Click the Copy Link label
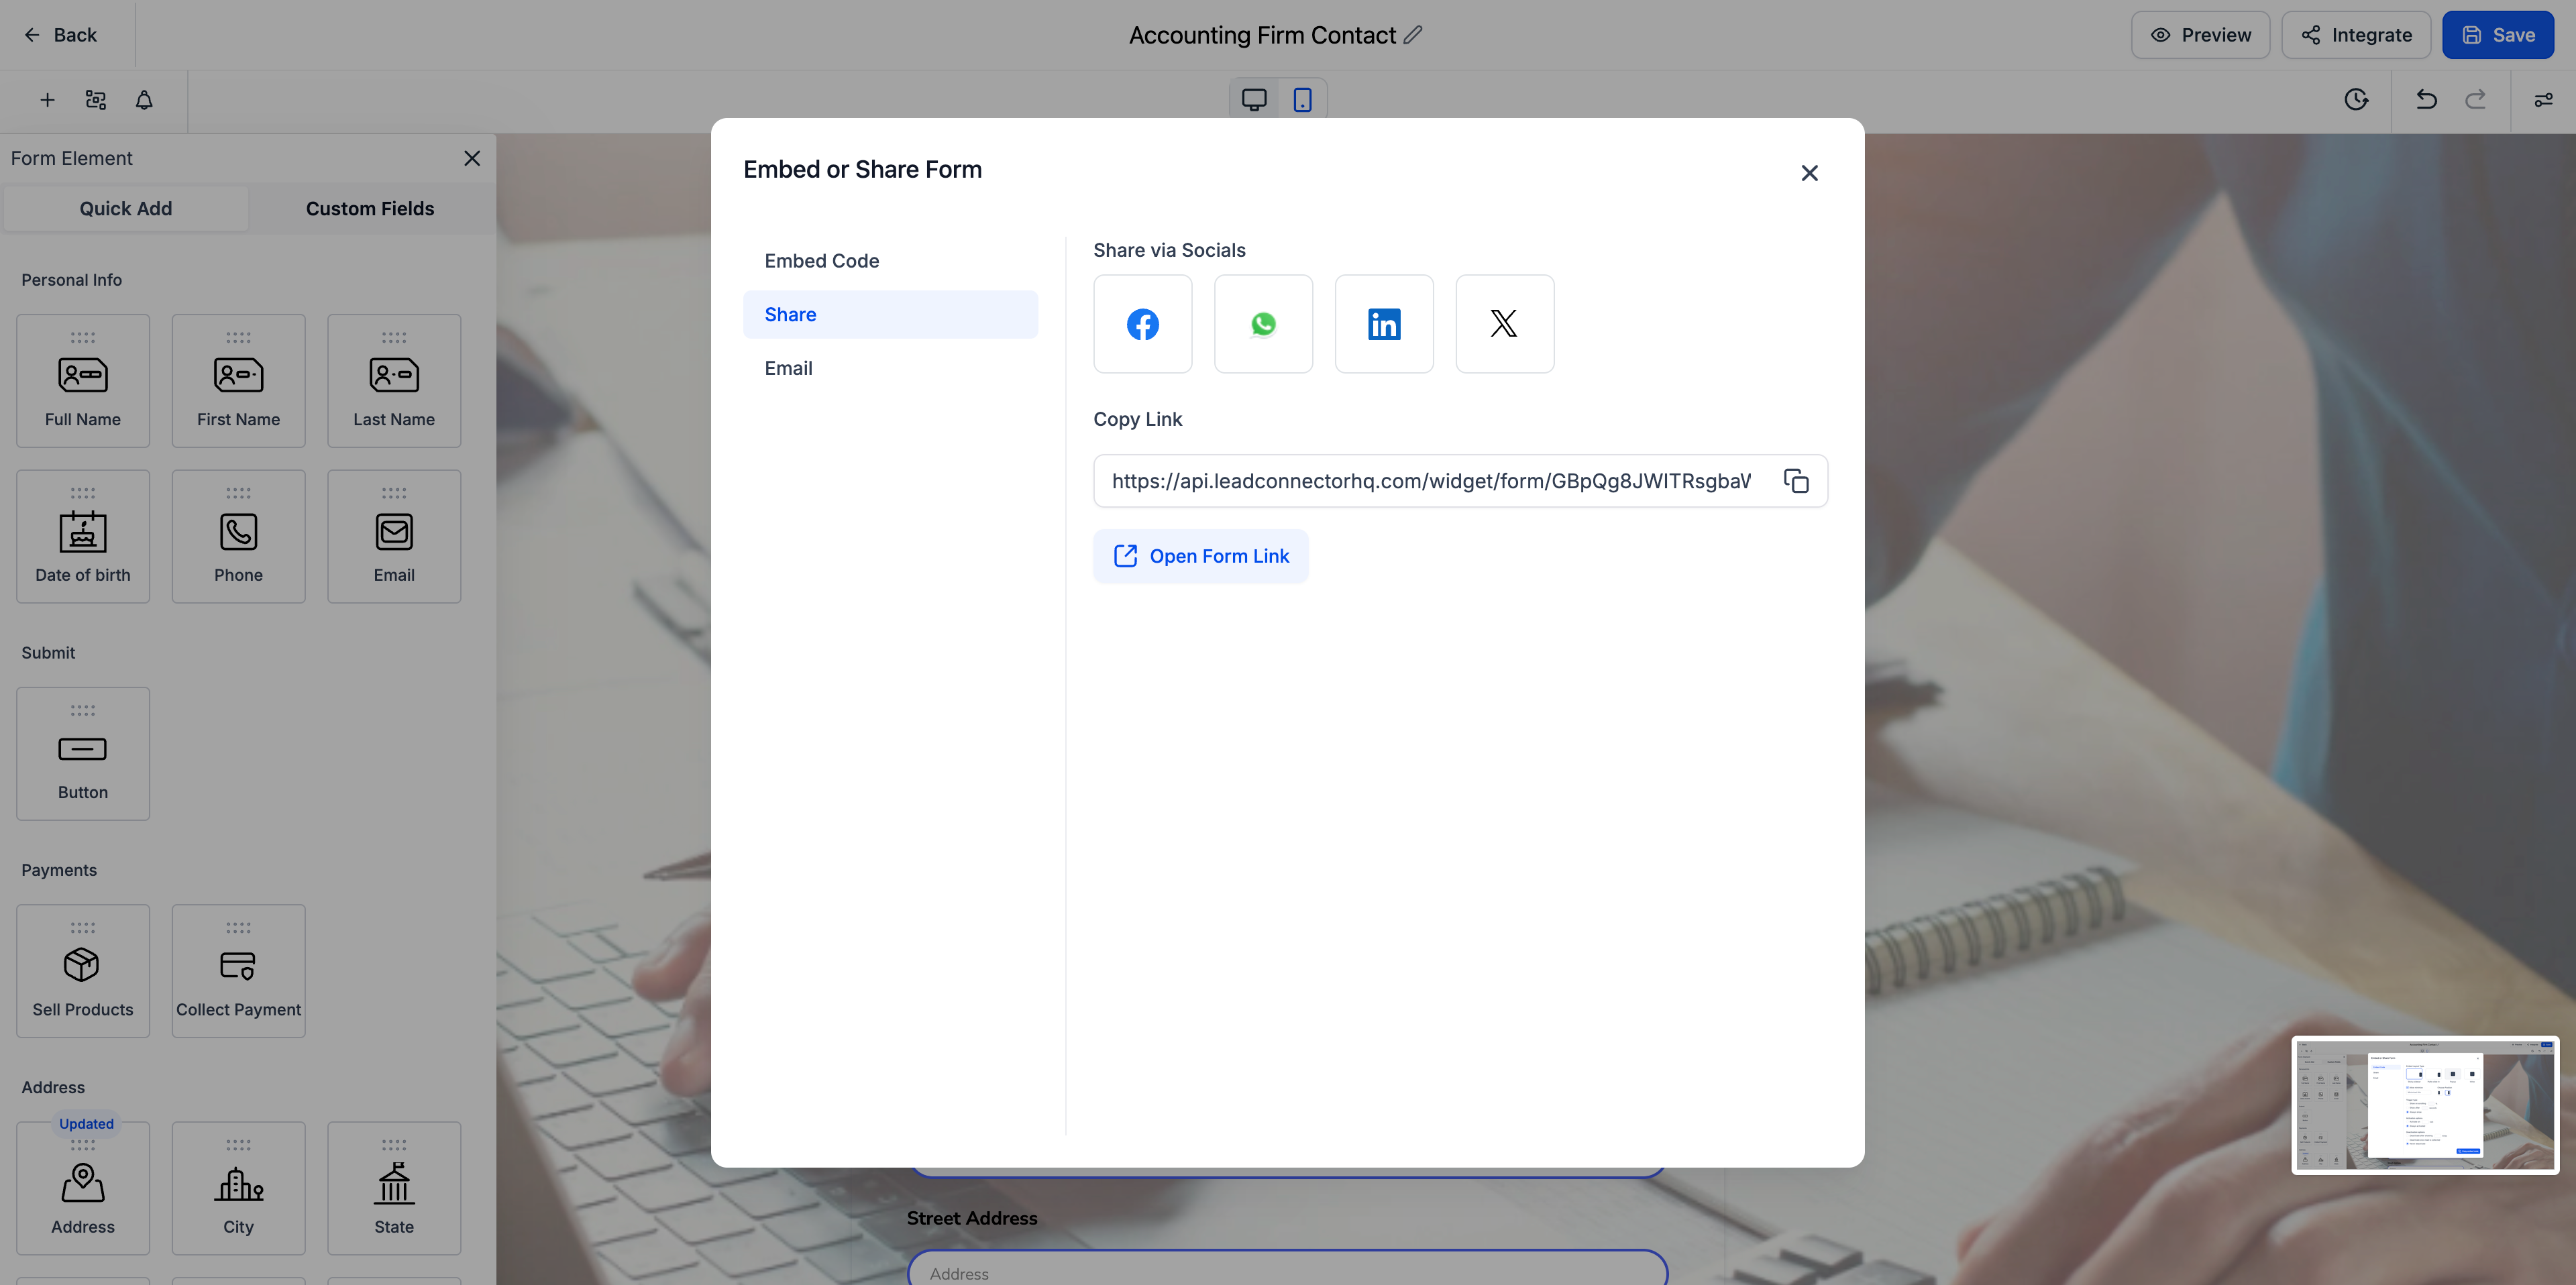 pos(1137,419)
